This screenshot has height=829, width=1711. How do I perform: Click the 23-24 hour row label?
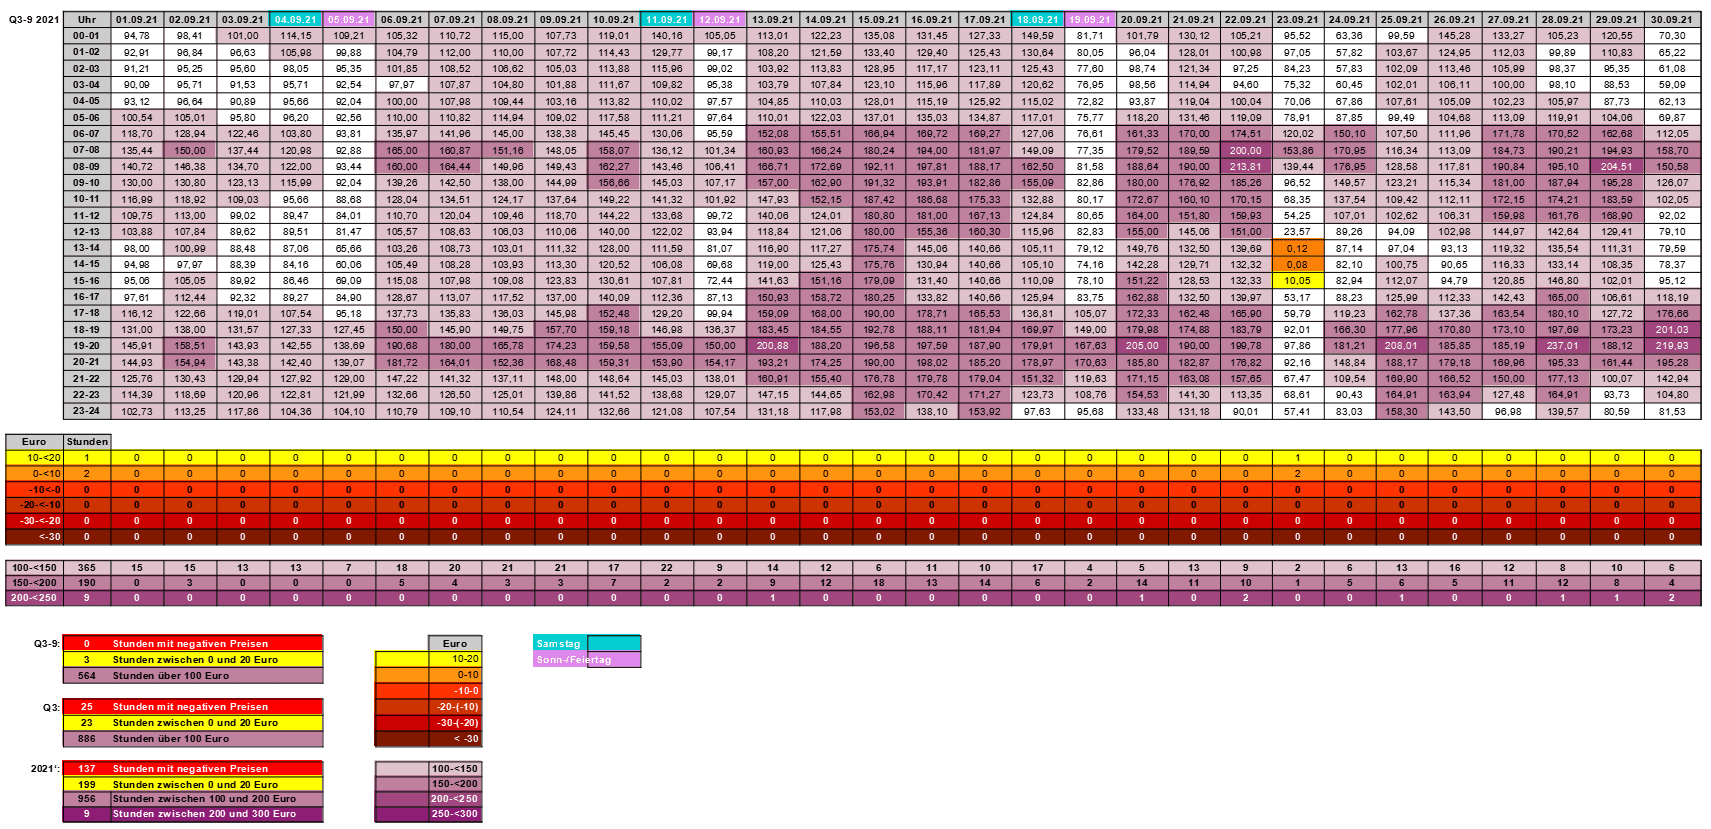87,411
